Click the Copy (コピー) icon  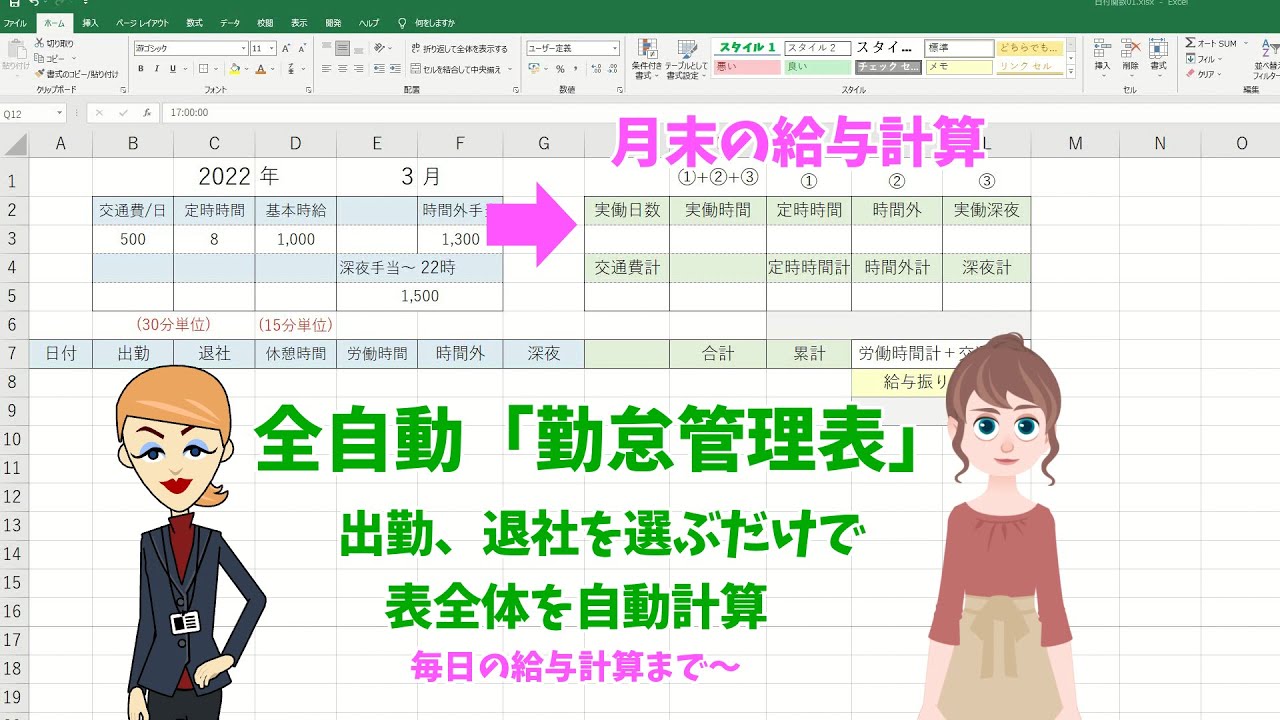pos(39,59)
